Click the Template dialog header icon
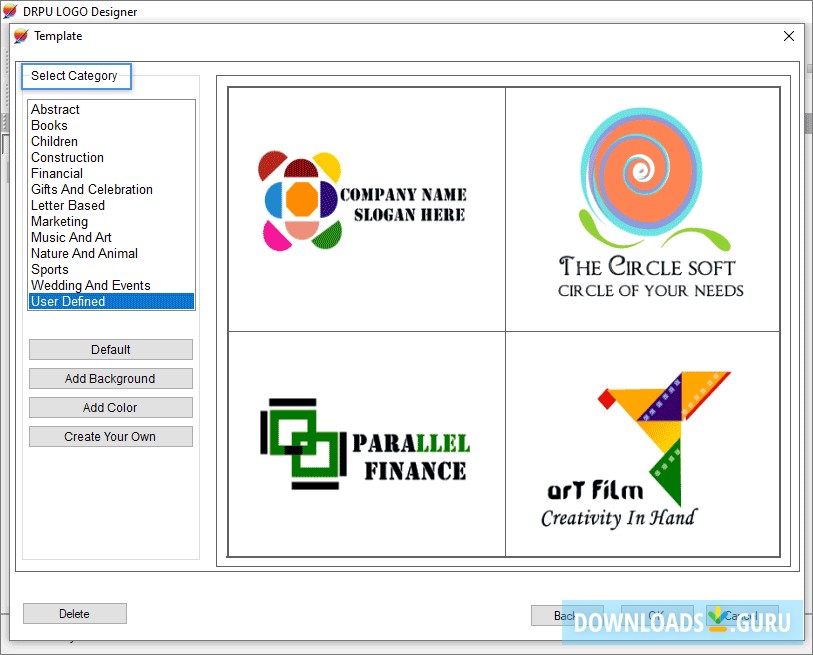 click(x=20, y=35)
